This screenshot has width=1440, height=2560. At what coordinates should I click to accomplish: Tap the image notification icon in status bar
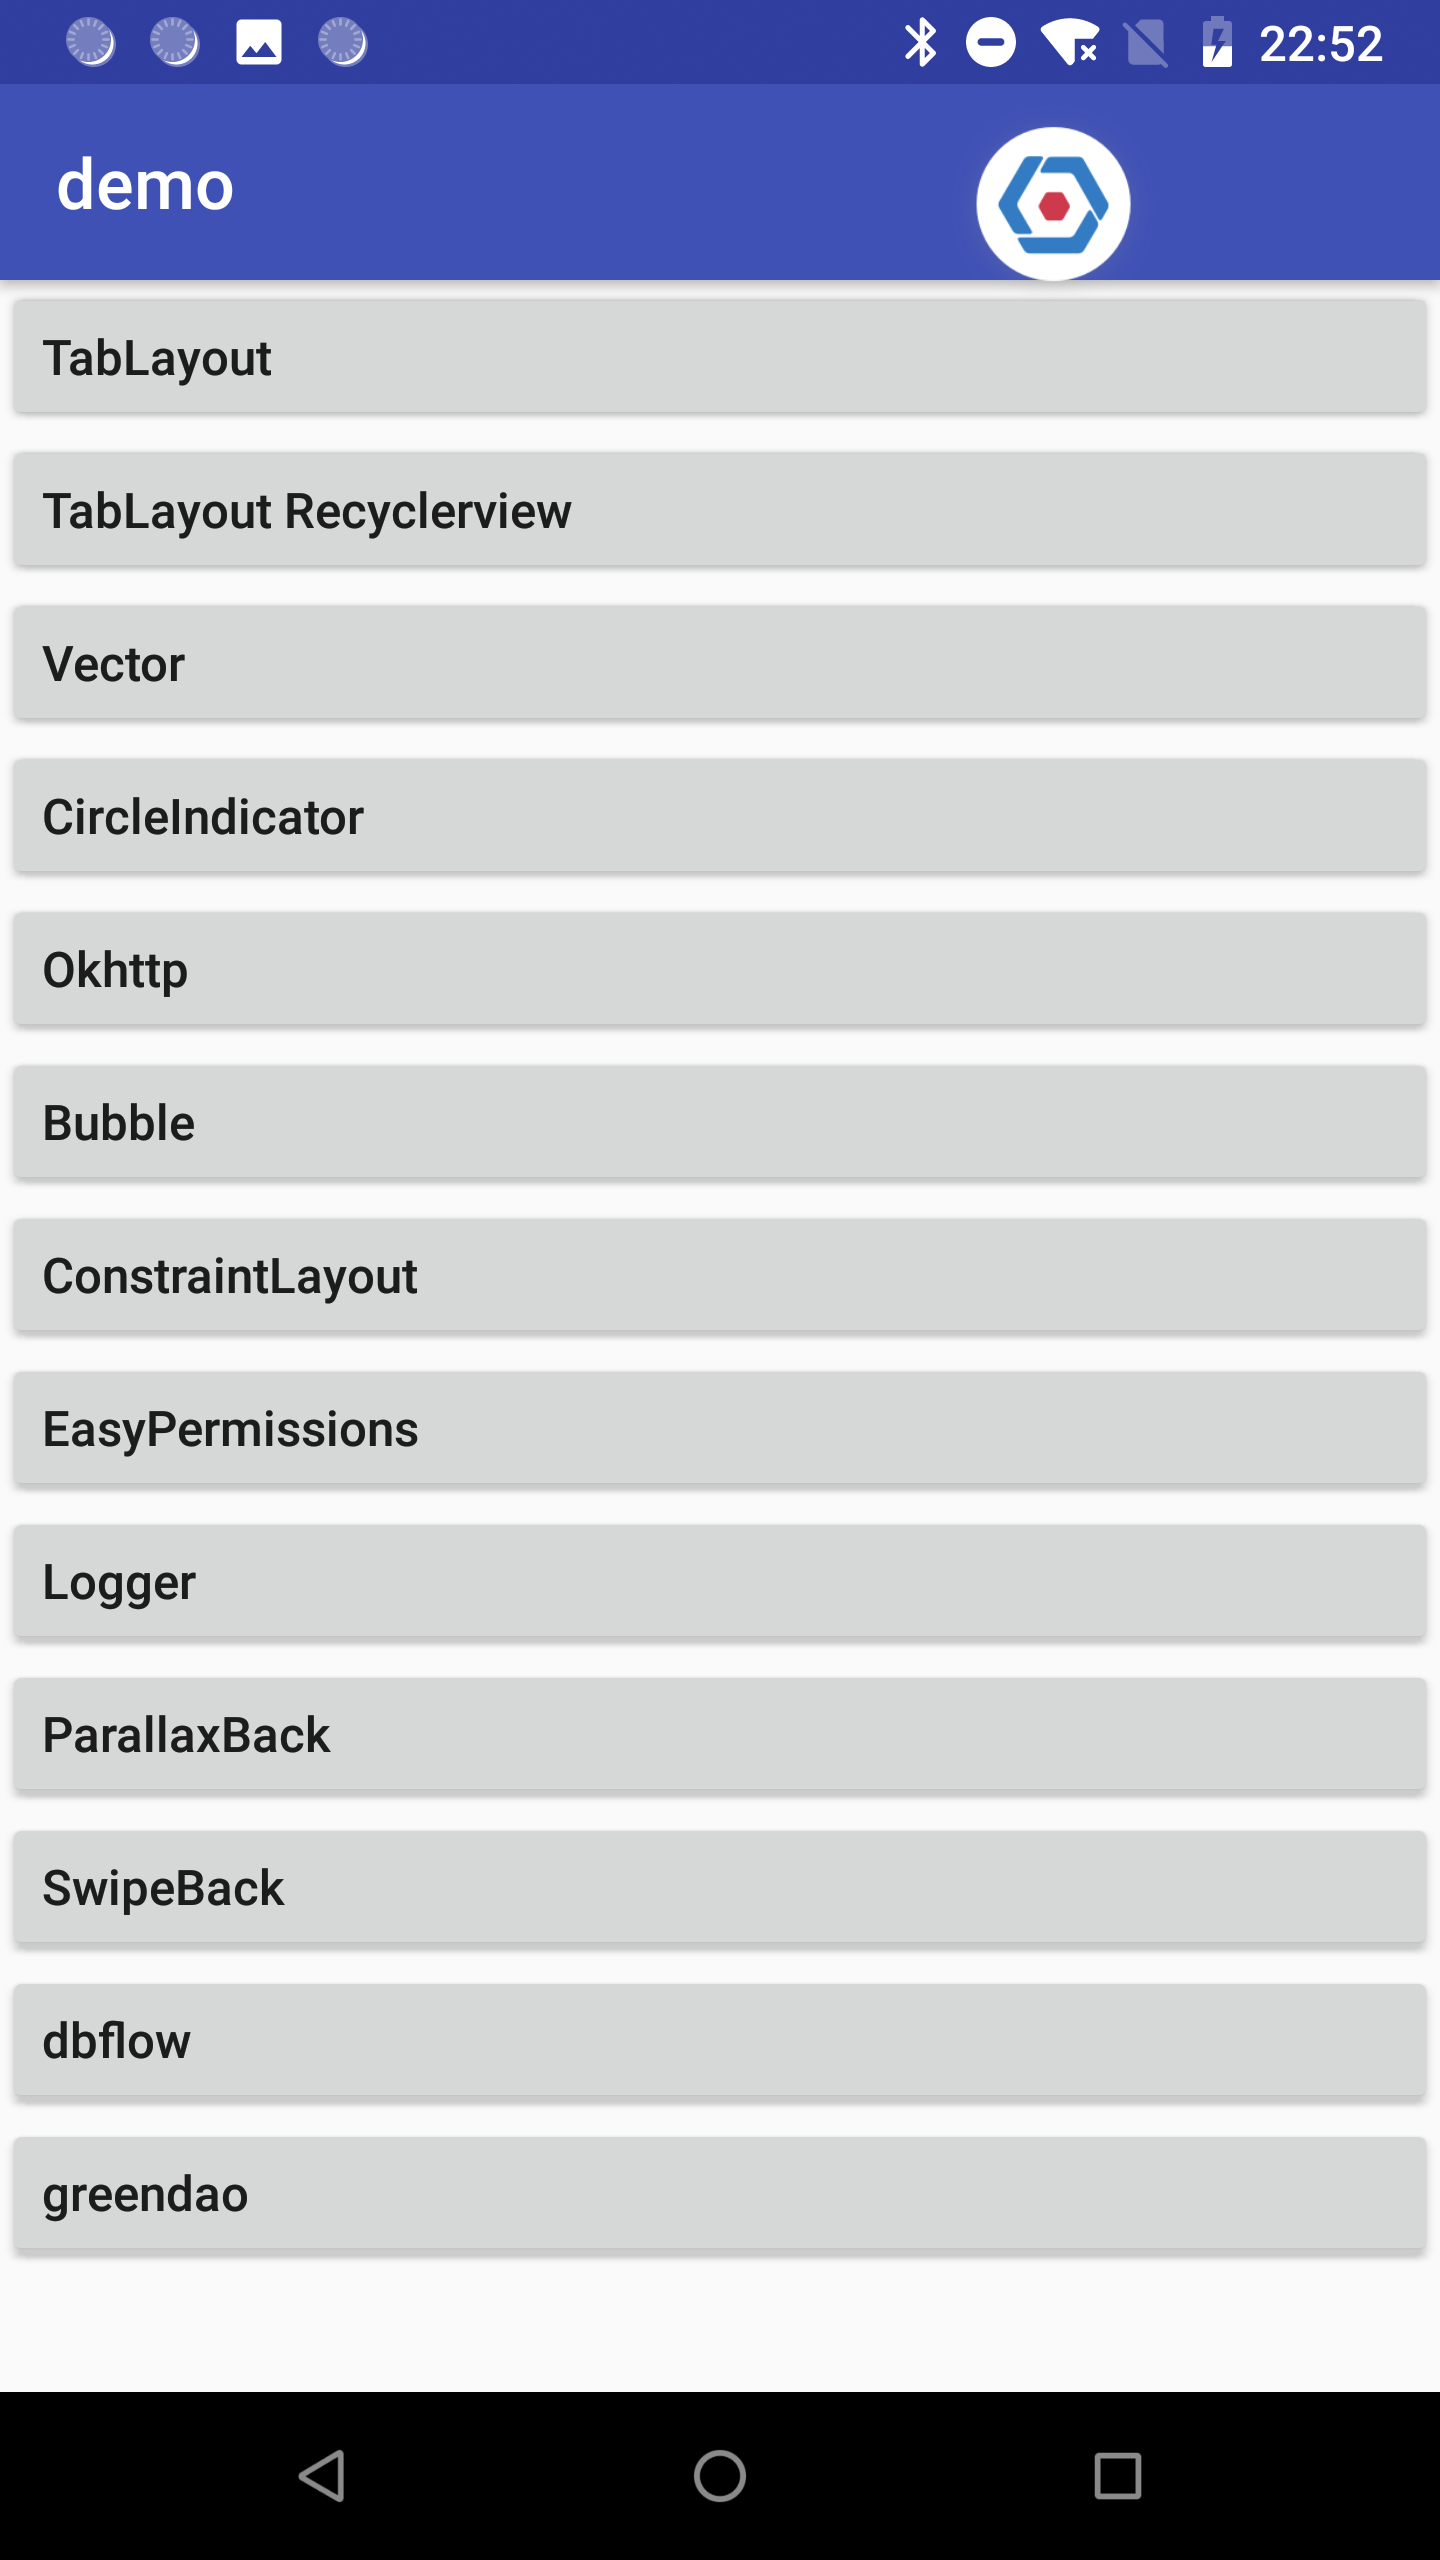point(257,41)
